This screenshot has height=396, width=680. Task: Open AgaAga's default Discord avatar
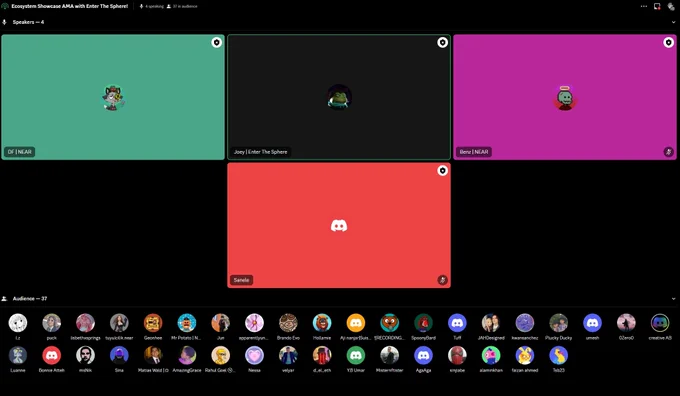pyautogui.click(x=423, y=355)
